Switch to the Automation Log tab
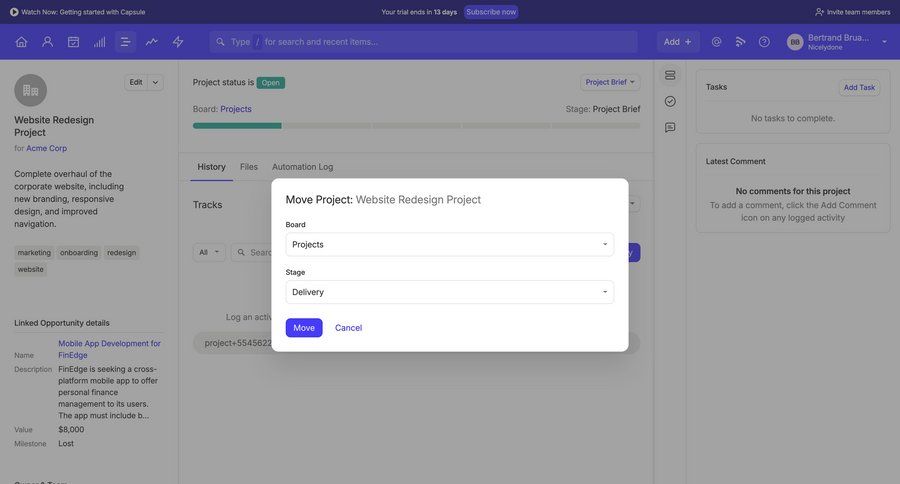The image size is (900, 484). pyautogui.click(x=302, y=167)
